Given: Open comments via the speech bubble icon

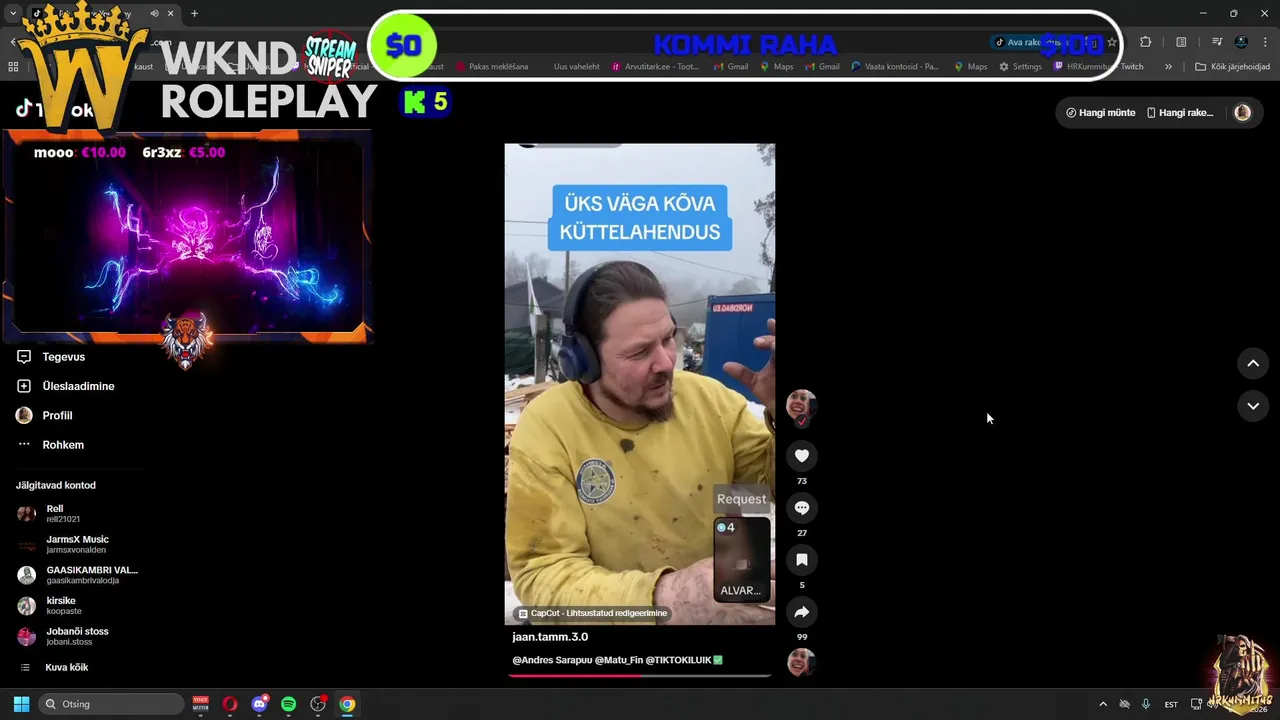Looking at the screenshot, I should 801,508.
